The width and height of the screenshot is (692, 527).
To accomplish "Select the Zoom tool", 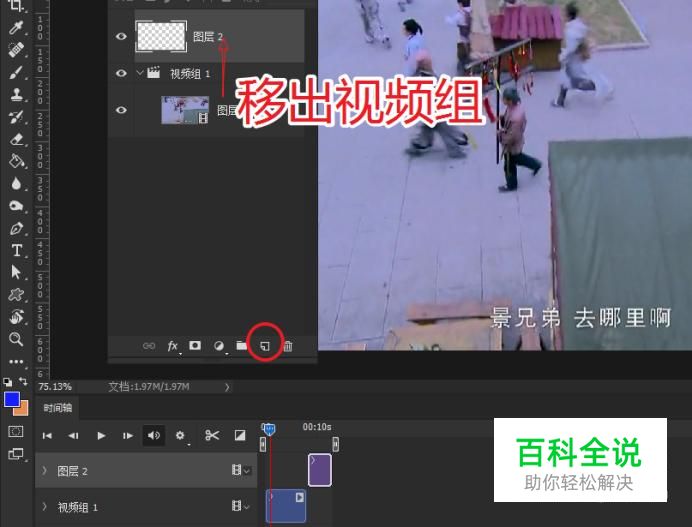I will pyautogui.click(x=16, y=339).
